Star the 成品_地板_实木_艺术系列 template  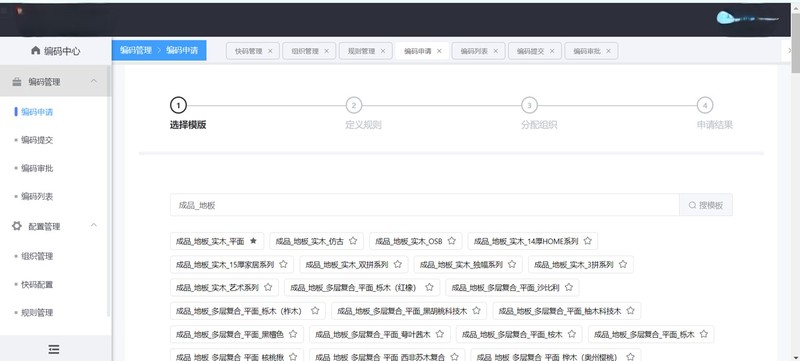click(x=268, y=287)
